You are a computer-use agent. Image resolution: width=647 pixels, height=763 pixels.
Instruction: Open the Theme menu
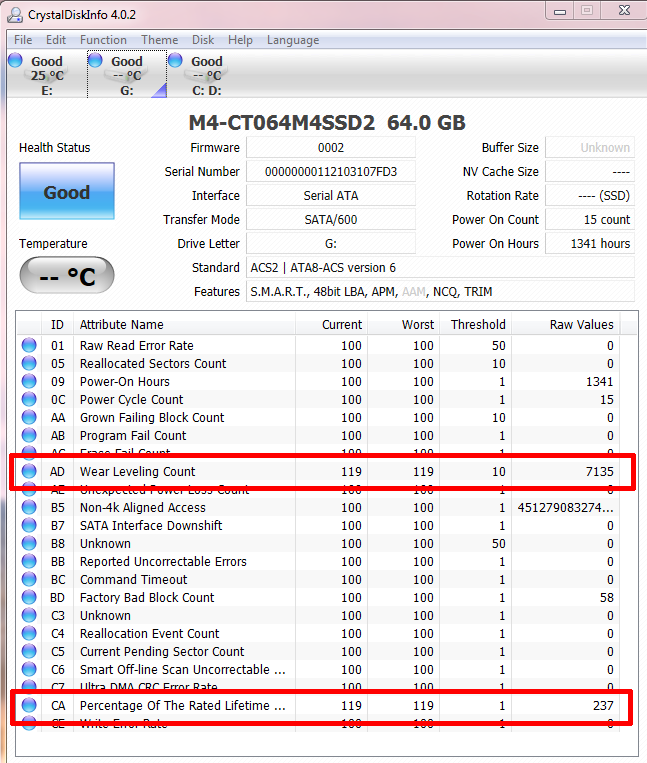[x=160, y=40]
